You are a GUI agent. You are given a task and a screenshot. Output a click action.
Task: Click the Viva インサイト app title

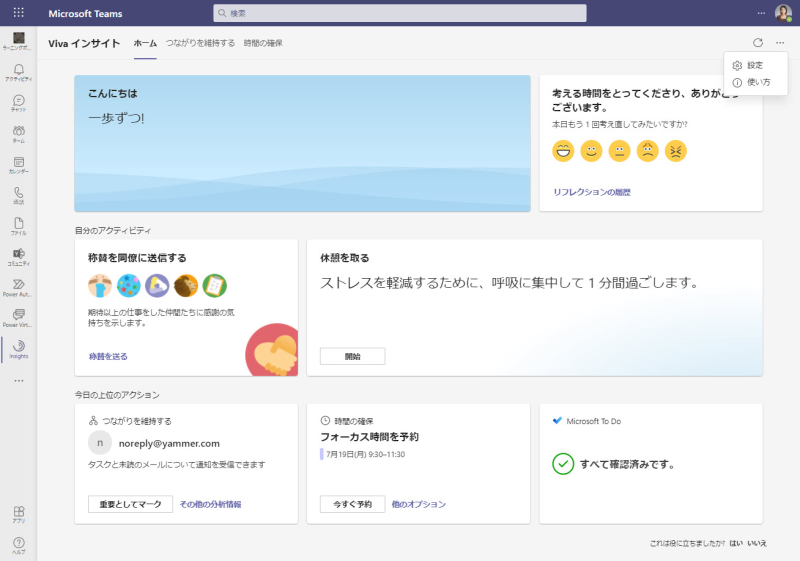(84, 43)
